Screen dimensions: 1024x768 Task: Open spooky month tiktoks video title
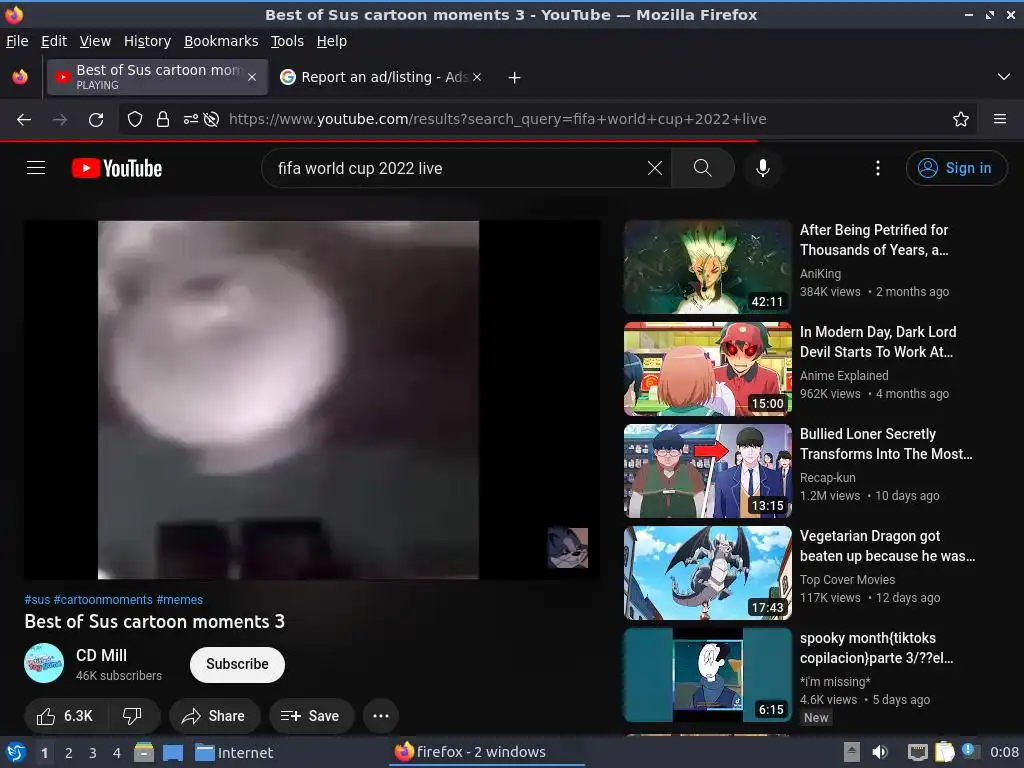[876, 648]
